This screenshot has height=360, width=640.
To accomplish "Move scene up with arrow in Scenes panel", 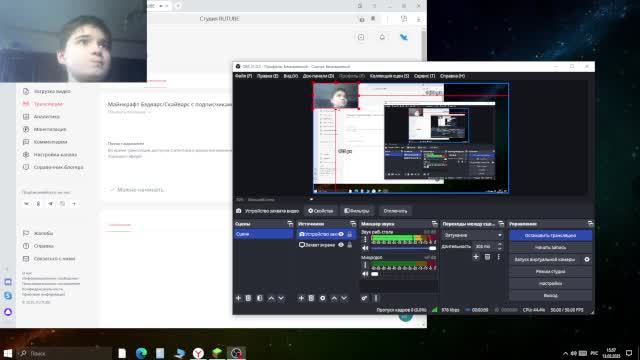I will pyautogui.click(x=271, y=298).
